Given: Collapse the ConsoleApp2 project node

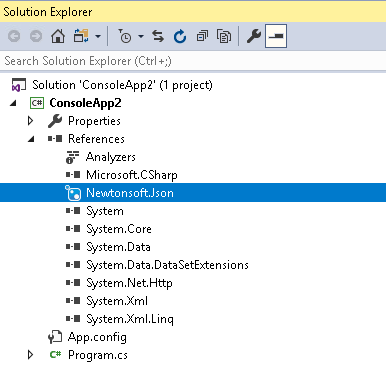Looking at the screenshot, I should pos(13,103).
